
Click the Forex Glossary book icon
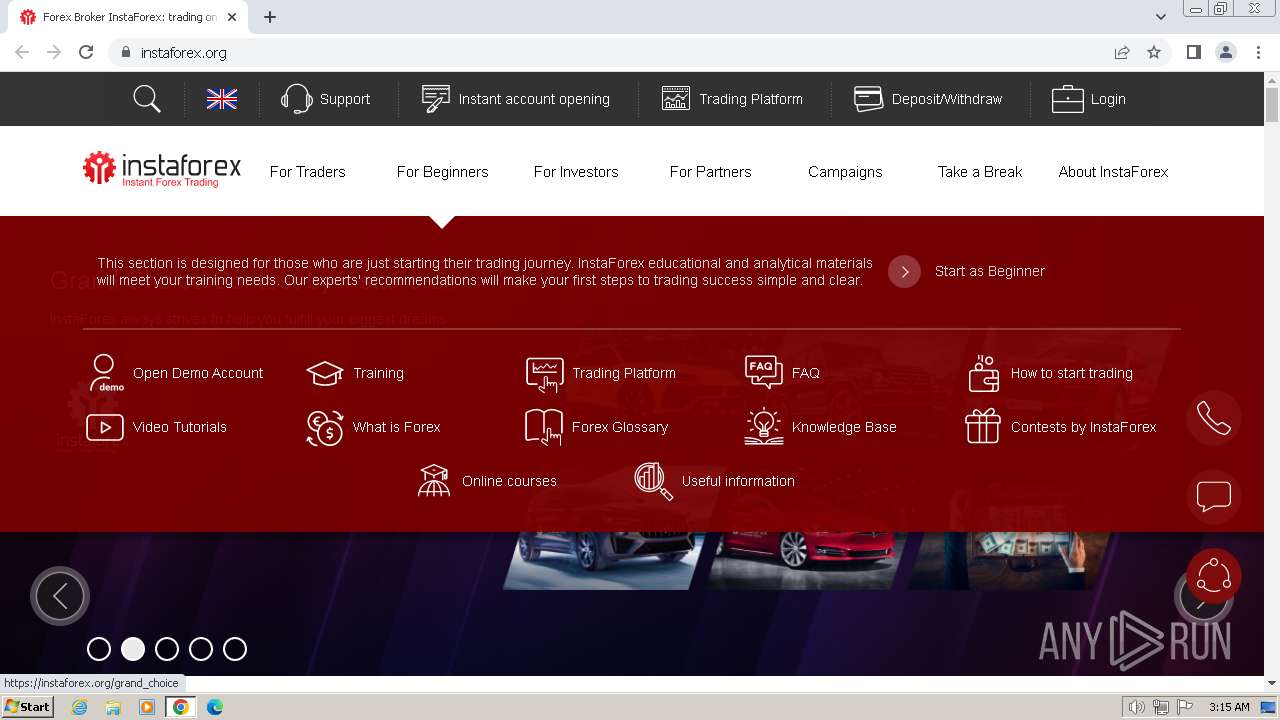pyautogui.click(x=544, y=427)
